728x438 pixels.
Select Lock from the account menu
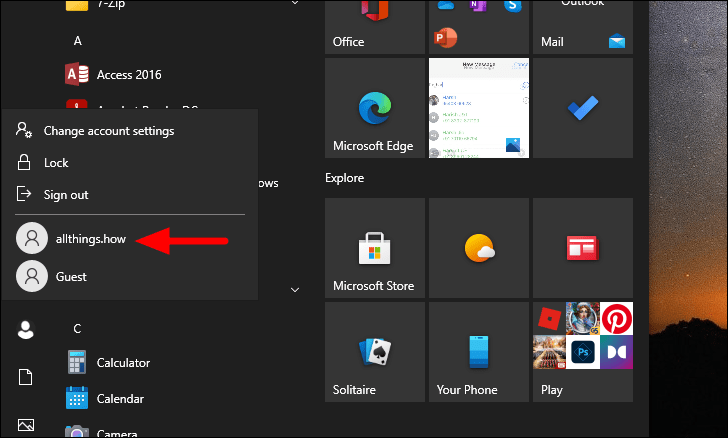tap(130, 163)
